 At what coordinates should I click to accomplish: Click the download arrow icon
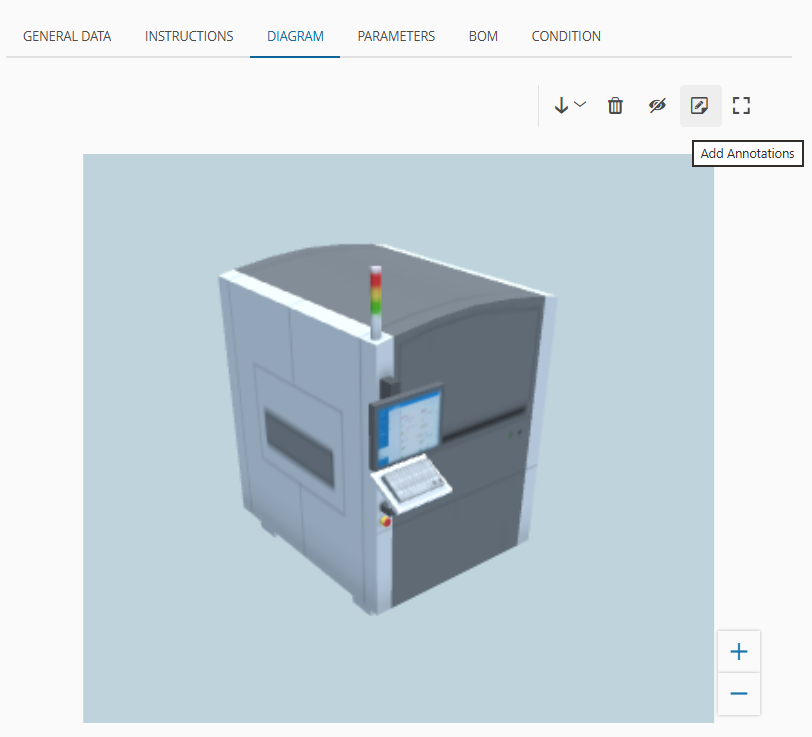561,106
